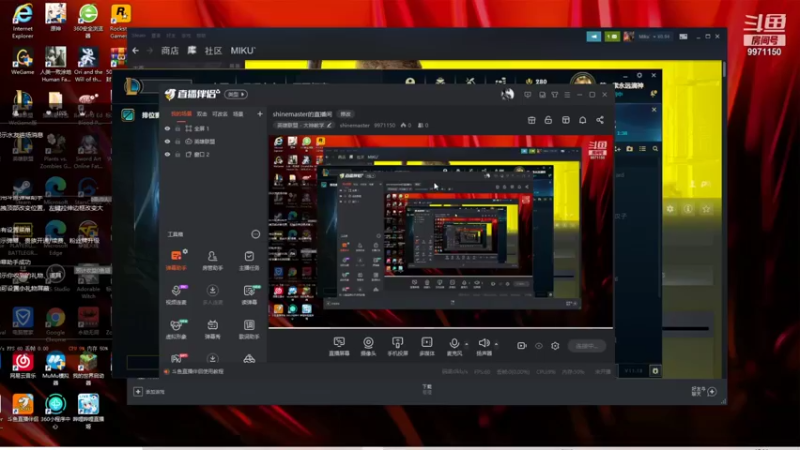Open the companion tutorial link in status bar
This screenshot has height=450, width=800.
(x=197, y=371)
